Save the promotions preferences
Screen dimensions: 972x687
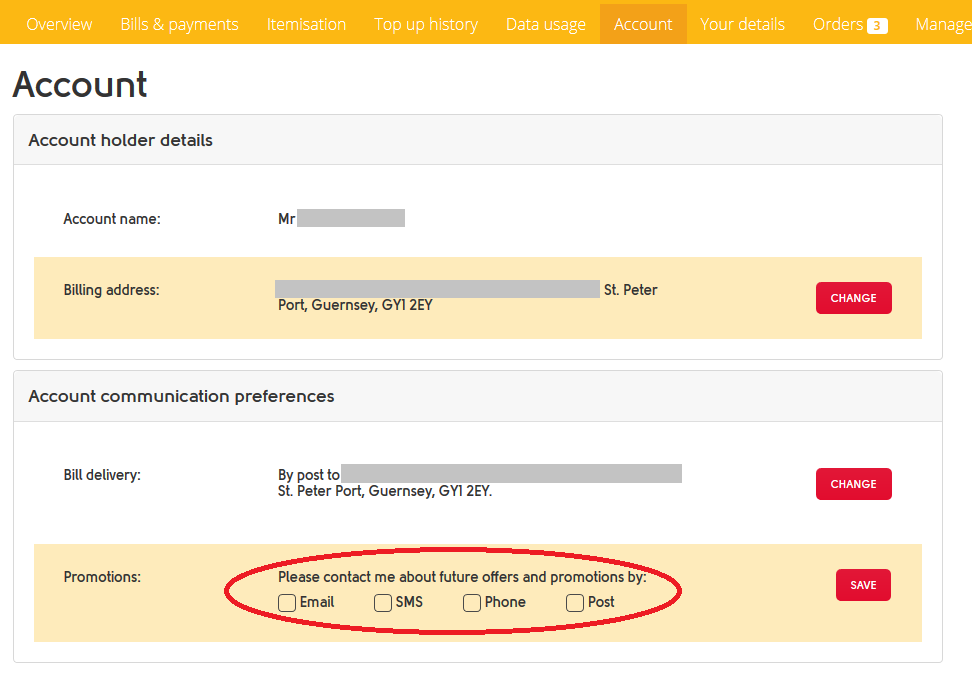click(862, 585)
